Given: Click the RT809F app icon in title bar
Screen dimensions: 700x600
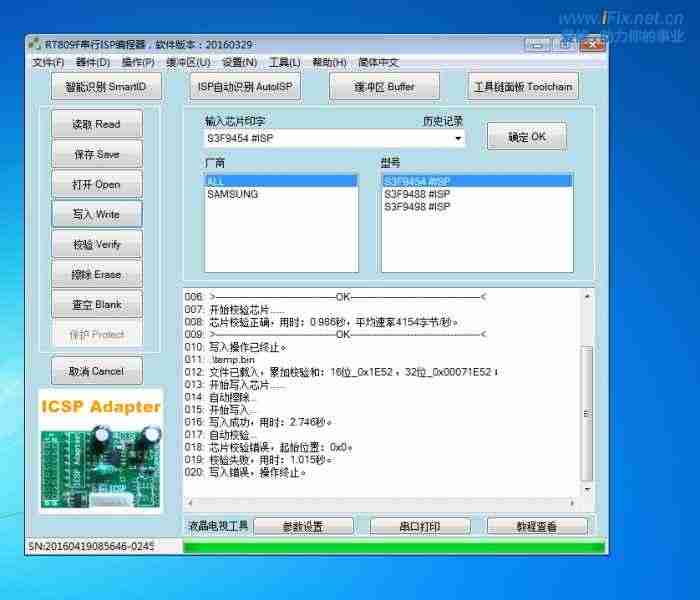Looking at the screenshot, I should (35, 45).
